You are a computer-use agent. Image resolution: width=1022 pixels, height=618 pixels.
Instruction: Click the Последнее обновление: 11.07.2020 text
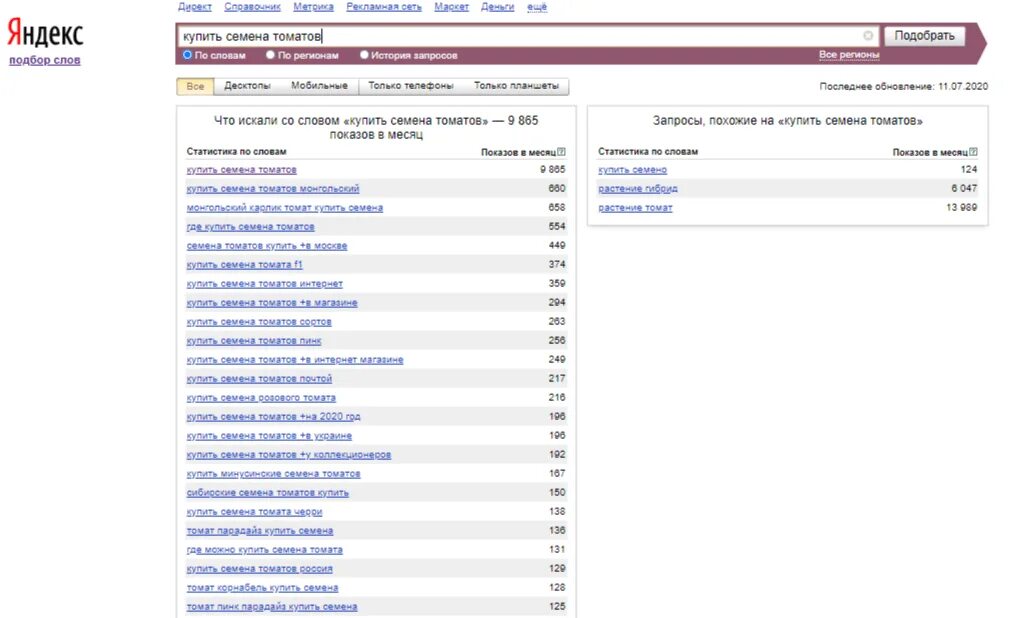point(903,86)
